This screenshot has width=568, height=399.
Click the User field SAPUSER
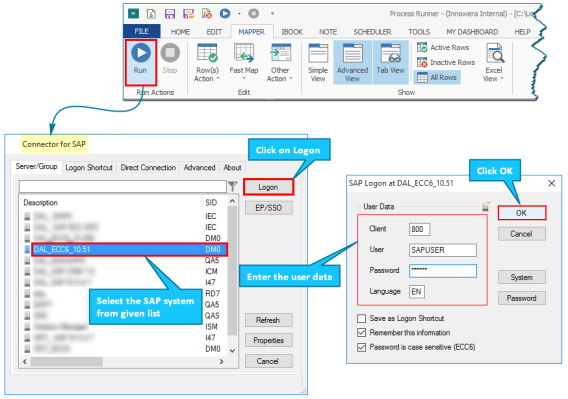443,250
